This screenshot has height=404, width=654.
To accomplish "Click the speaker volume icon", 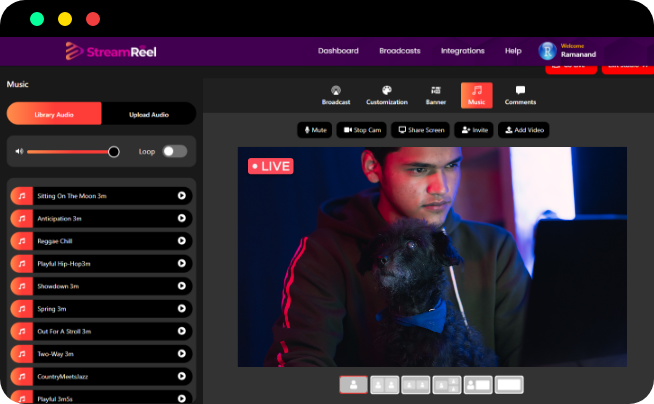I will coord(18,152).
